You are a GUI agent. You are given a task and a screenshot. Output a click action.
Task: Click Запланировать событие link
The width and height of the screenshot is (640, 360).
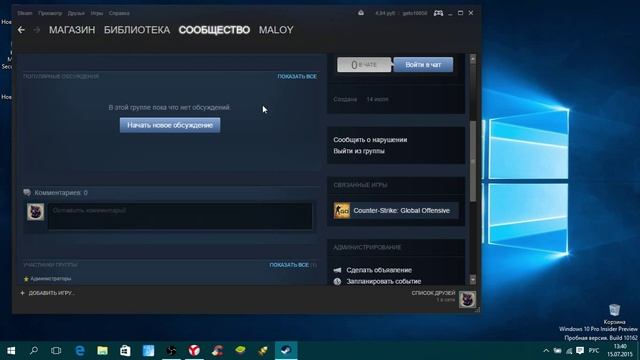tap(384, 282)
